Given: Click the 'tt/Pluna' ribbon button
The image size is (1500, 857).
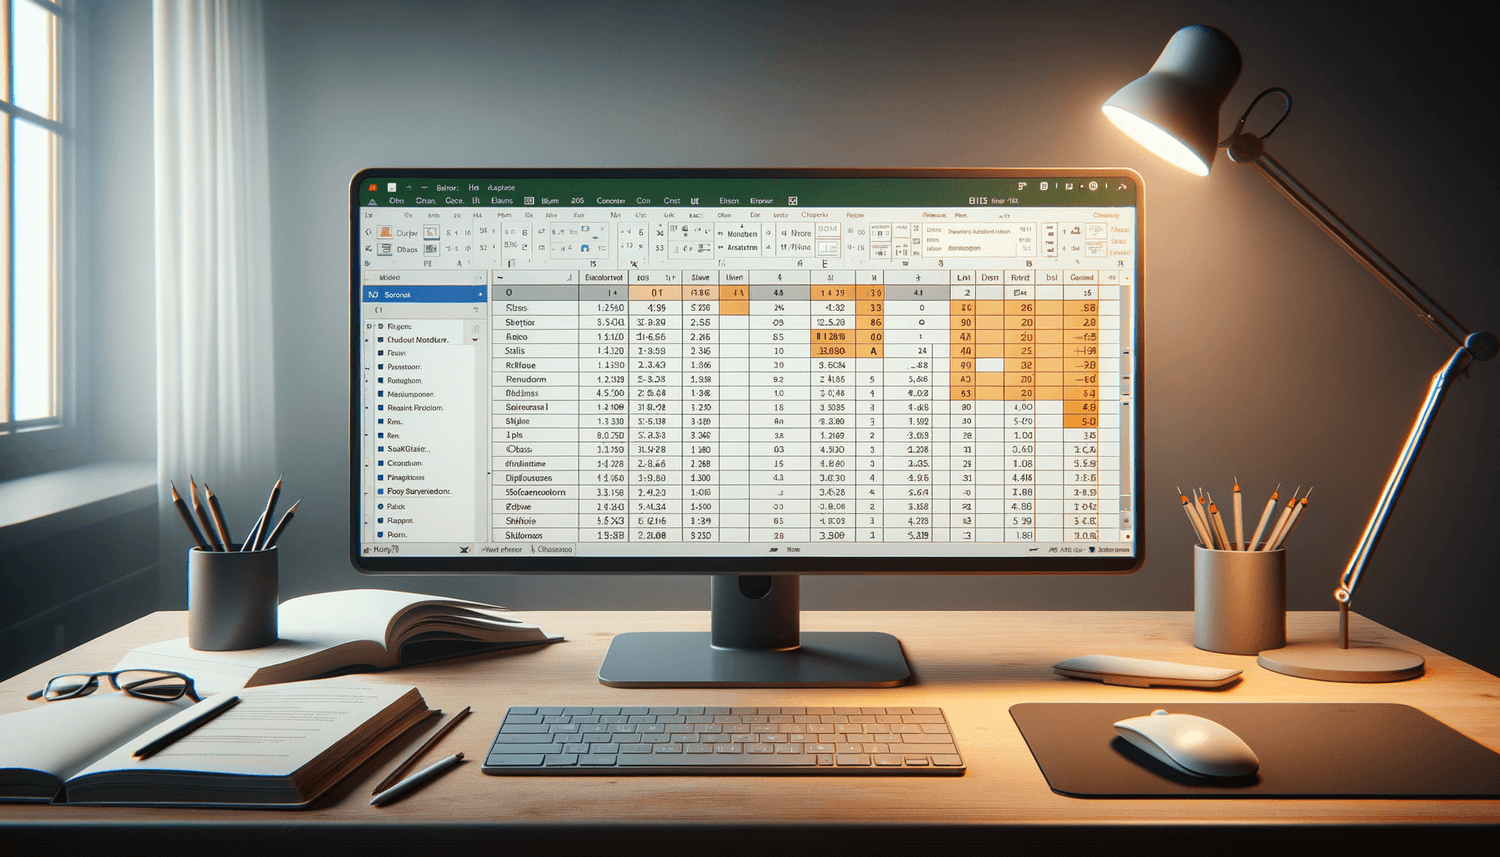Looking at the screenshot, I should pyautogui.click(x=796, y=248).
